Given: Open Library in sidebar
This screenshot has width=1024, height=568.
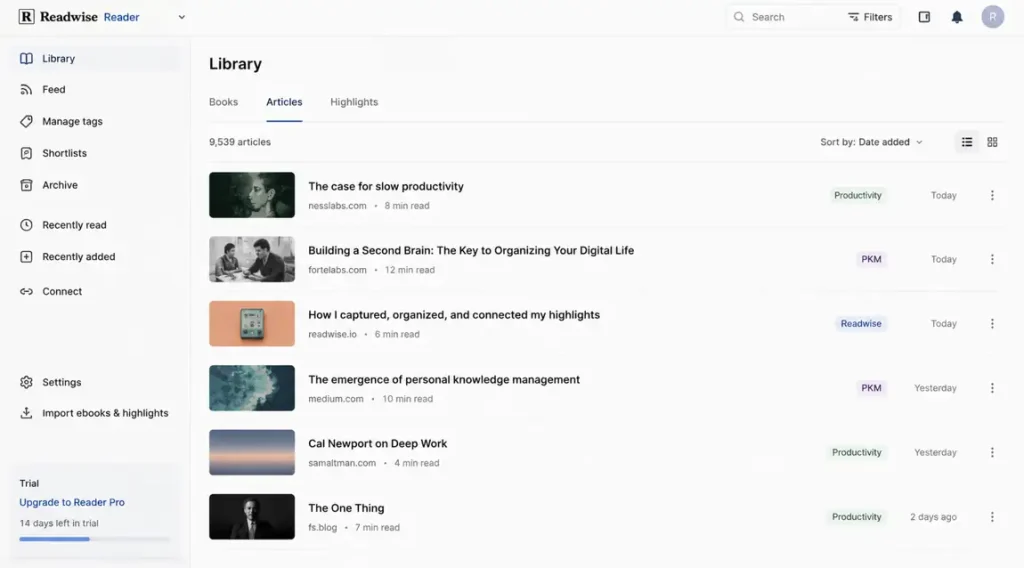Looking at the screenshot, I should (x=96, y=59).
